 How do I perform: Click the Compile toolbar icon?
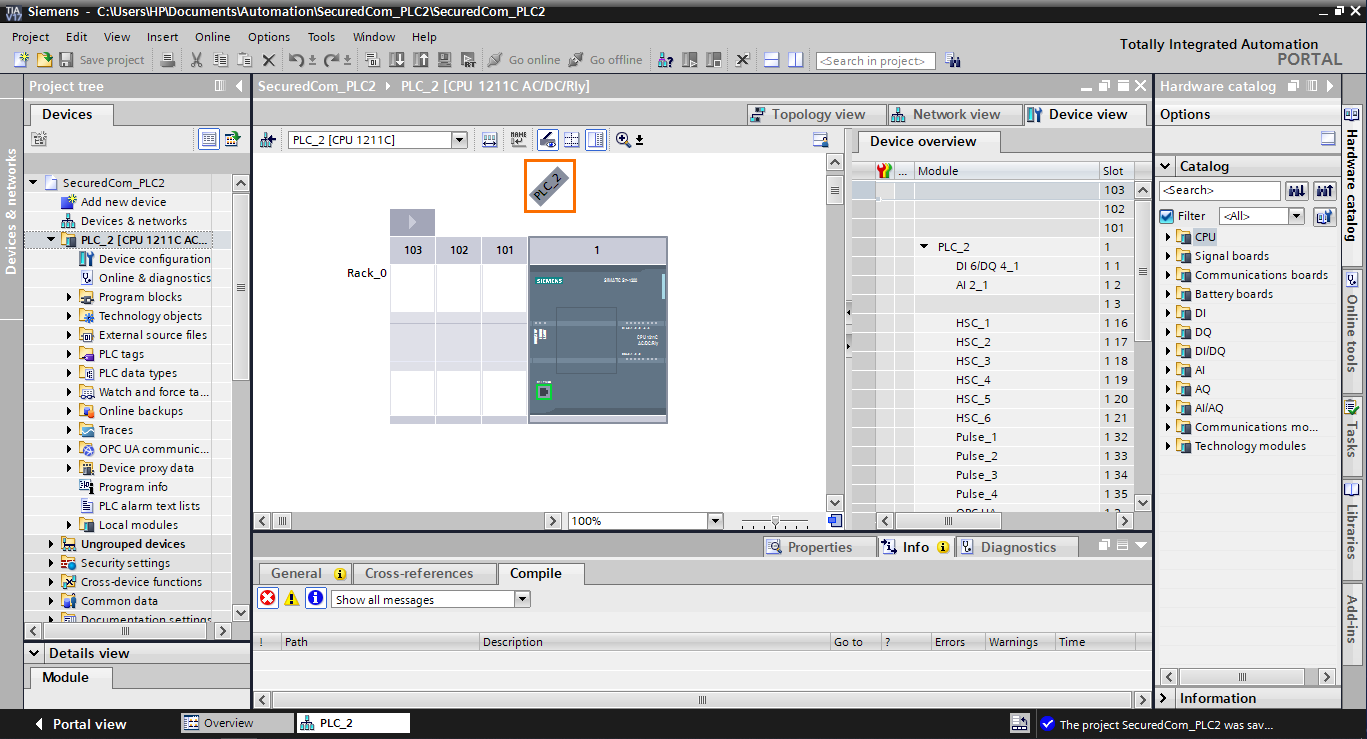click(373, 60)
